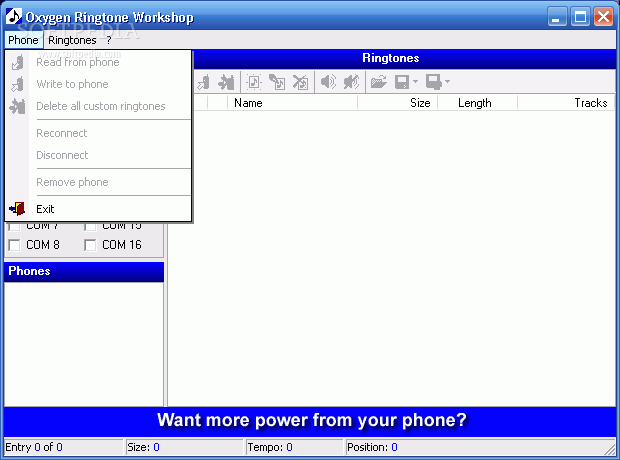Image resolution: width=620 pixels, height=460 pixels.
Task: Sort by the Name column header
Action: pos(292,103)
